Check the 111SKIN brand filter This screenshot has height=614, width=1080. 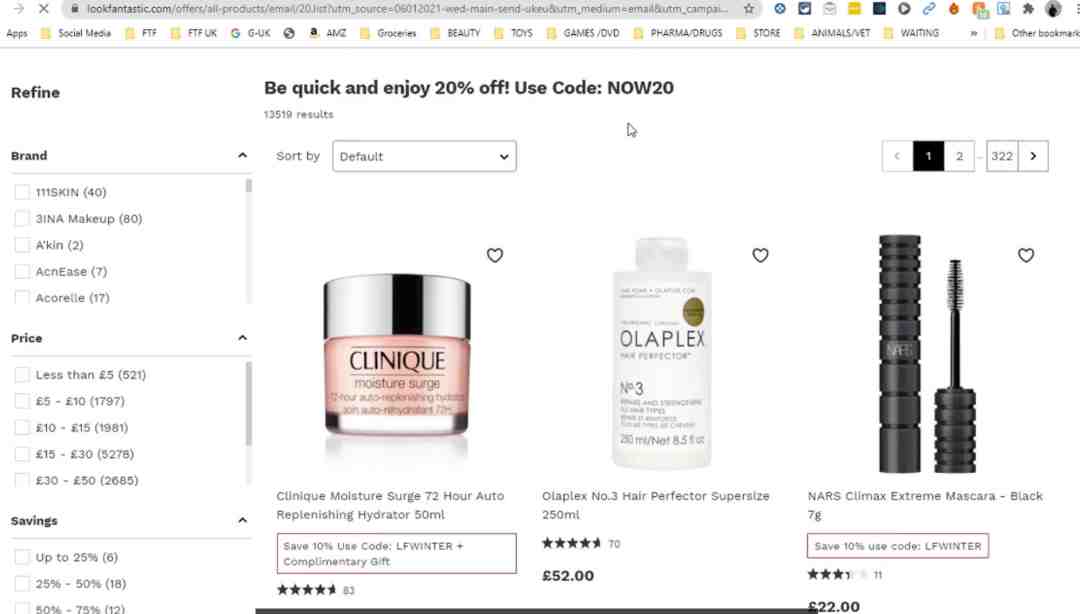click(x=22, y=192)
